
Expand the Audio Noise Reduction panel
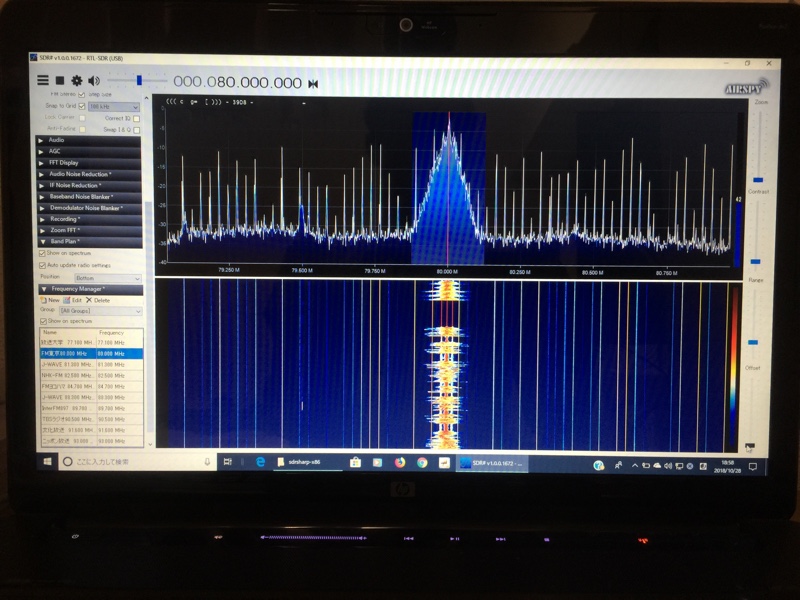(x=89, y=174)
